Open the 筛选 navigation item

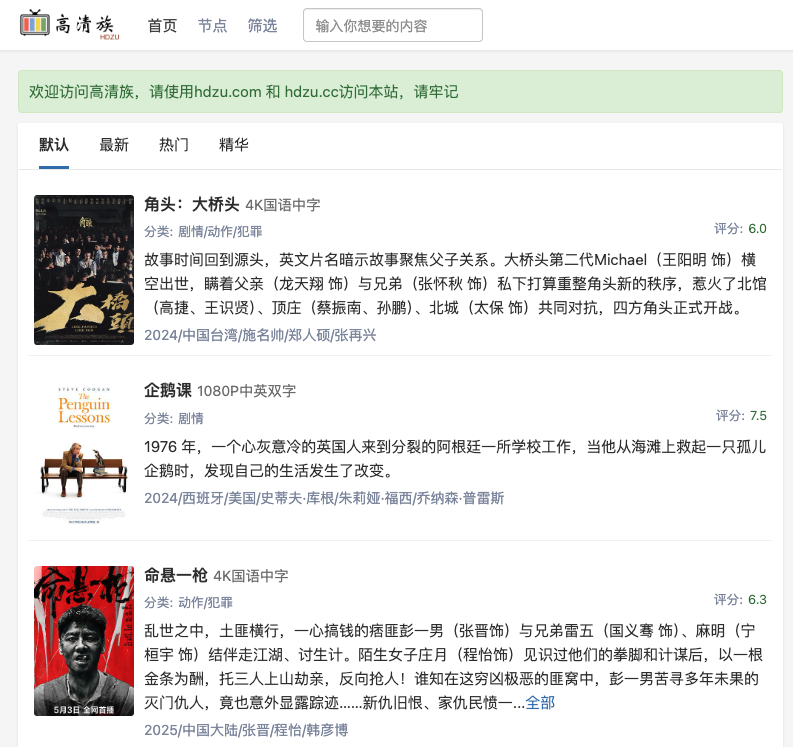tap(262, 26)
